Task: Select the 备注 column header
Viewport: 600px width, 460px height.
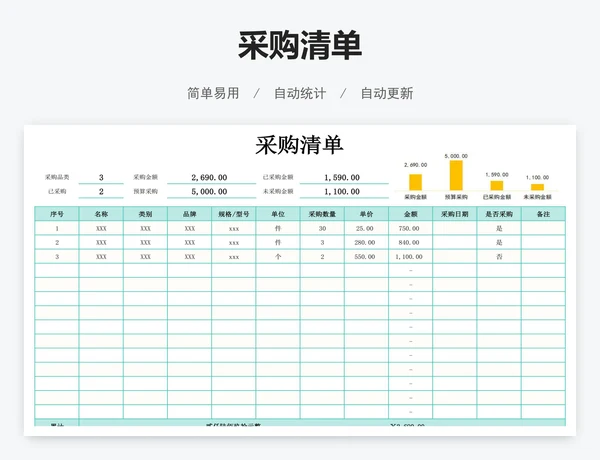Action: [543, 214]
